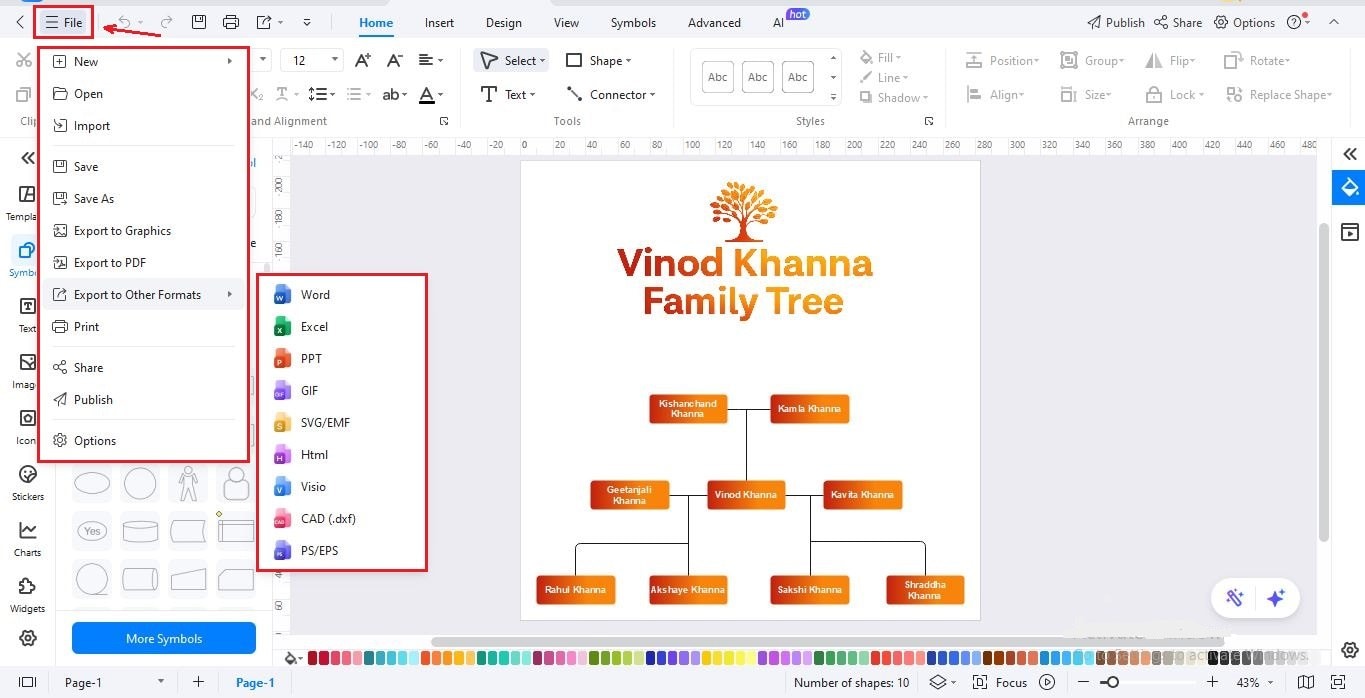Click the Save icon near the top toolbar

[x=199, y=22]
